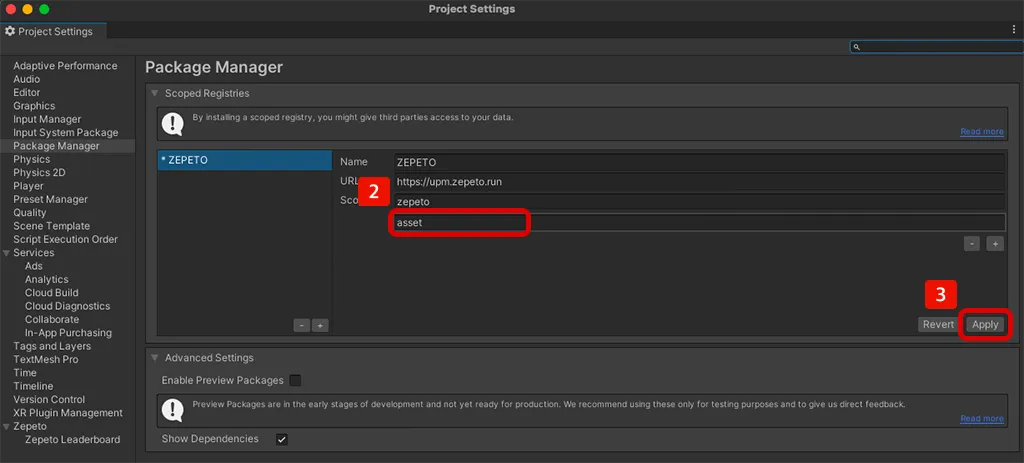This screenshot has height=463, width=1024.
Task: Open Ads under Services
Action: pyautogui.click(x=33, y=266)
